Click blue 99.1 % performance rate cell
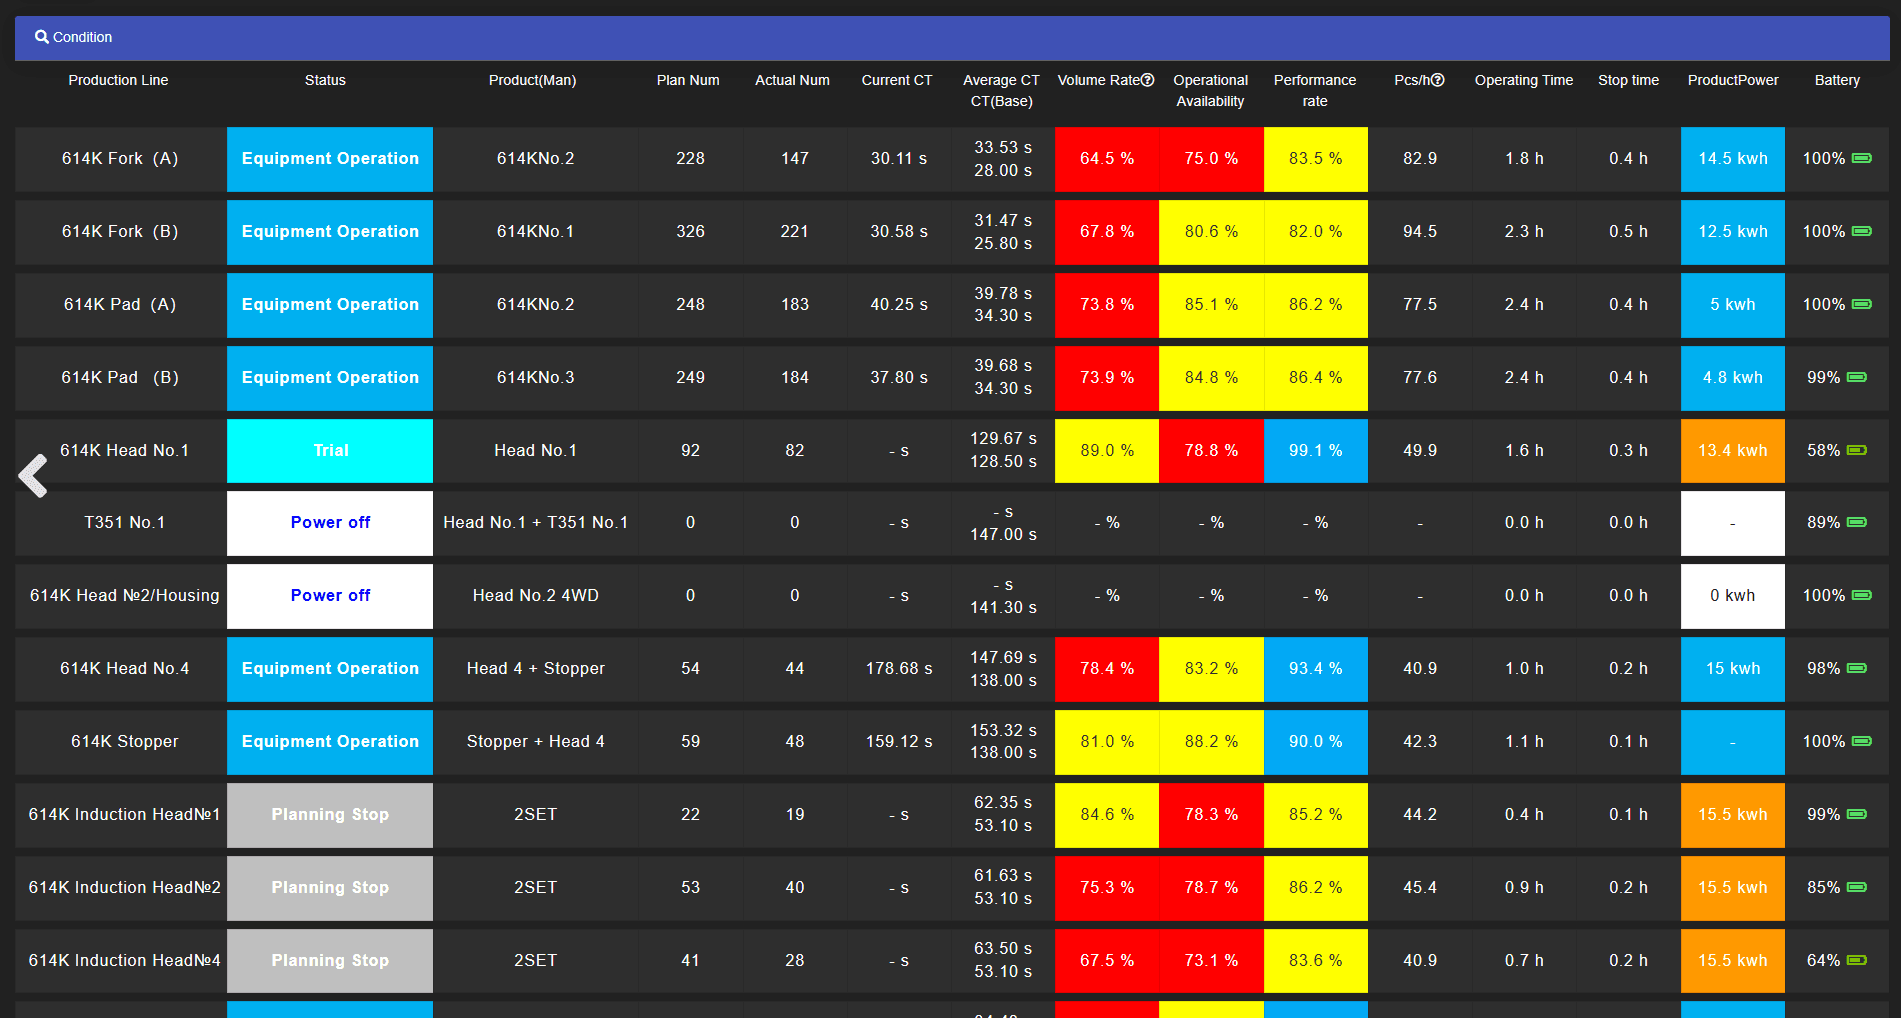Screen dimensions: 1901x1018 click(x=1315, y=450)
